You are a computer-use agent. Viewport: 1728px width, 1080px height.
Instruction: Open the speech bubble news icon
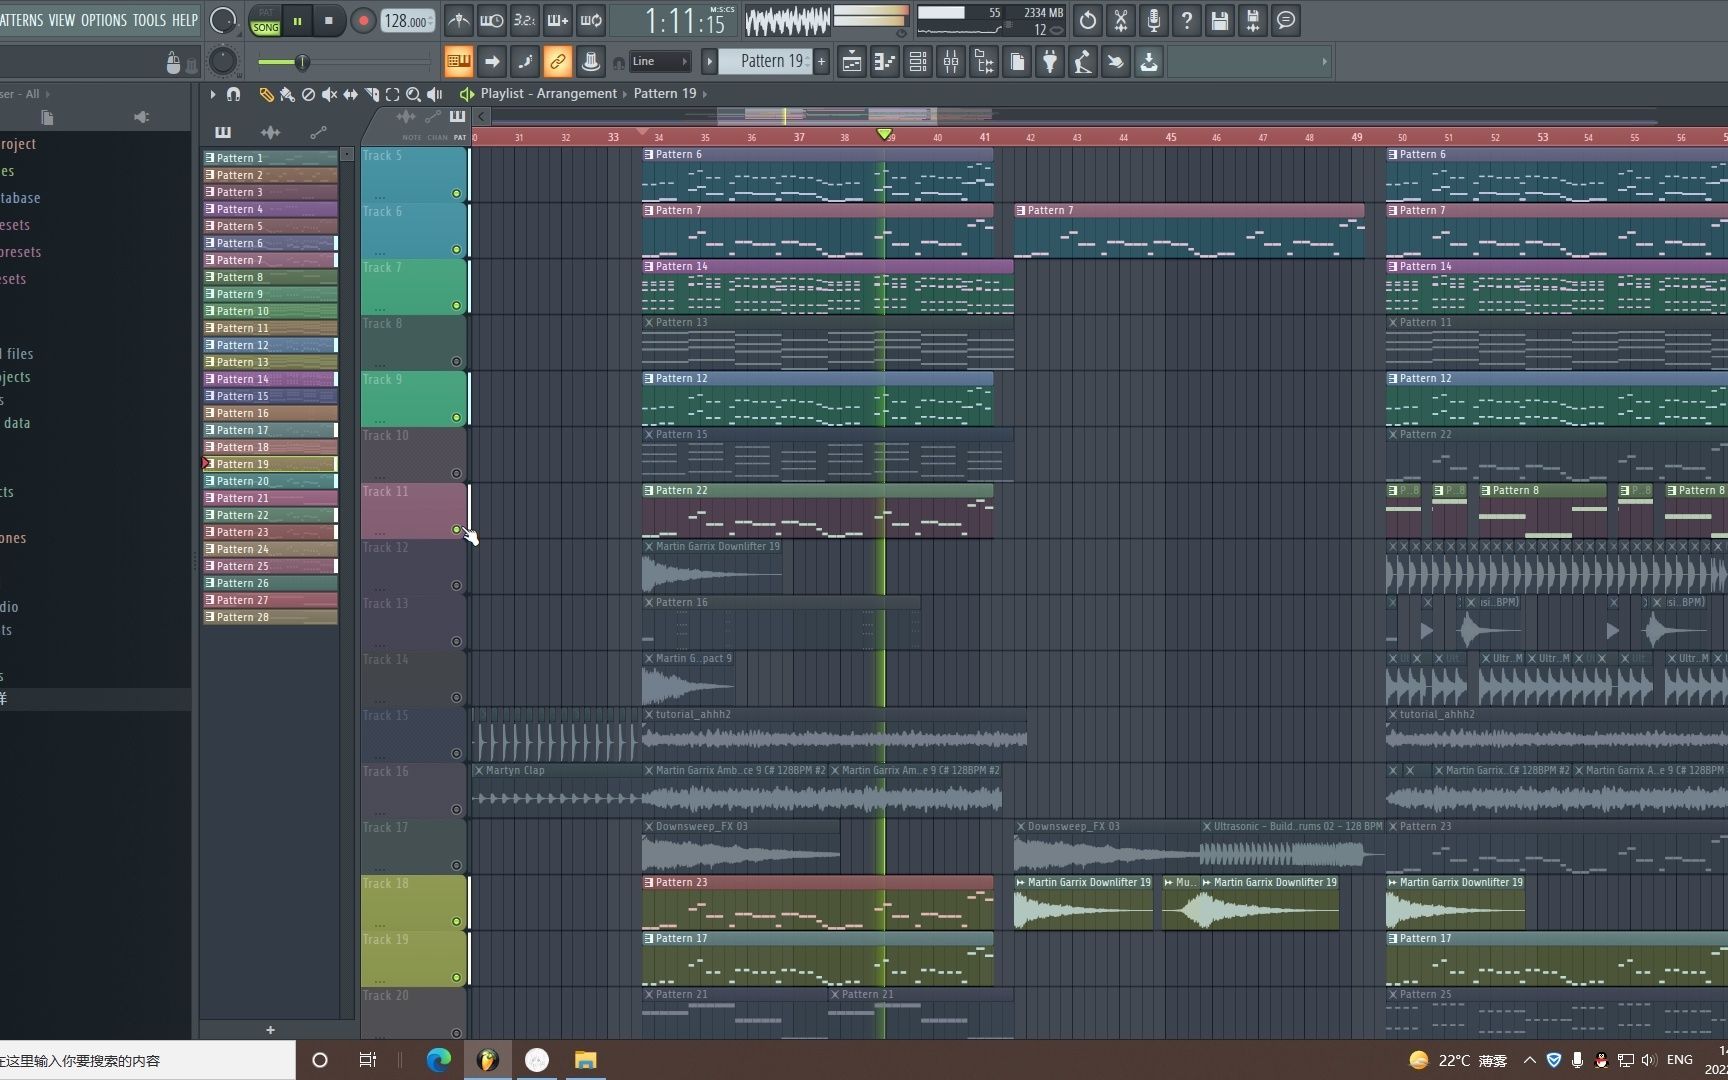click(x=1286, y=20)
